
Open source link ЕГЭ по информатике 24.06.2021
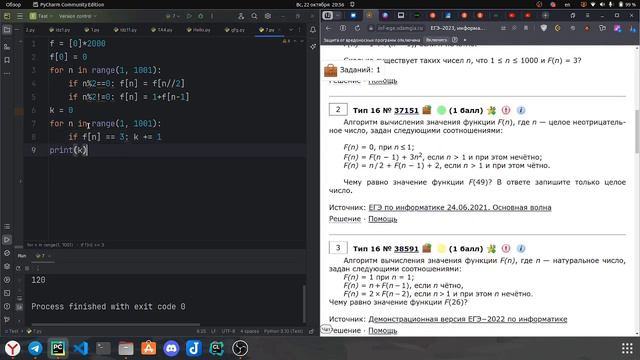click(x=460, y=207)
